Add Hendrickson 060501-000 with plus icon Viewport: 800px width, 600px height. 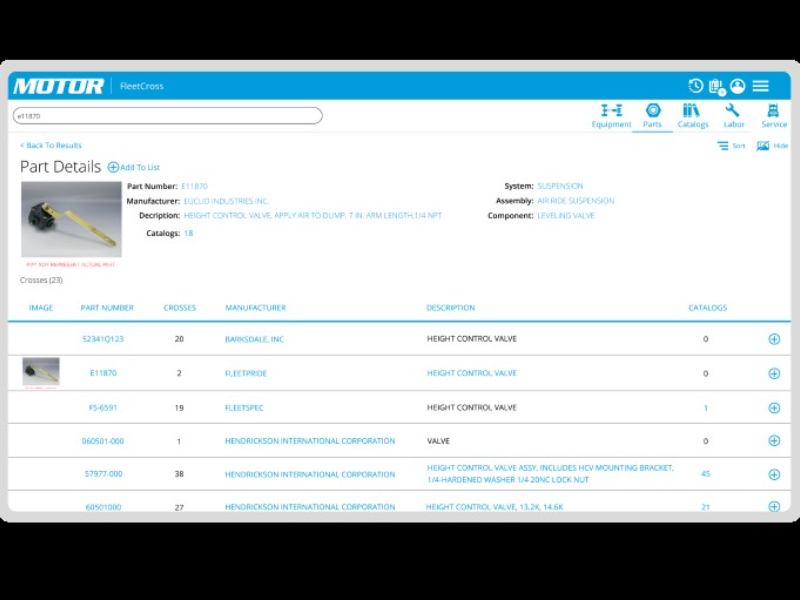[774, 441]
